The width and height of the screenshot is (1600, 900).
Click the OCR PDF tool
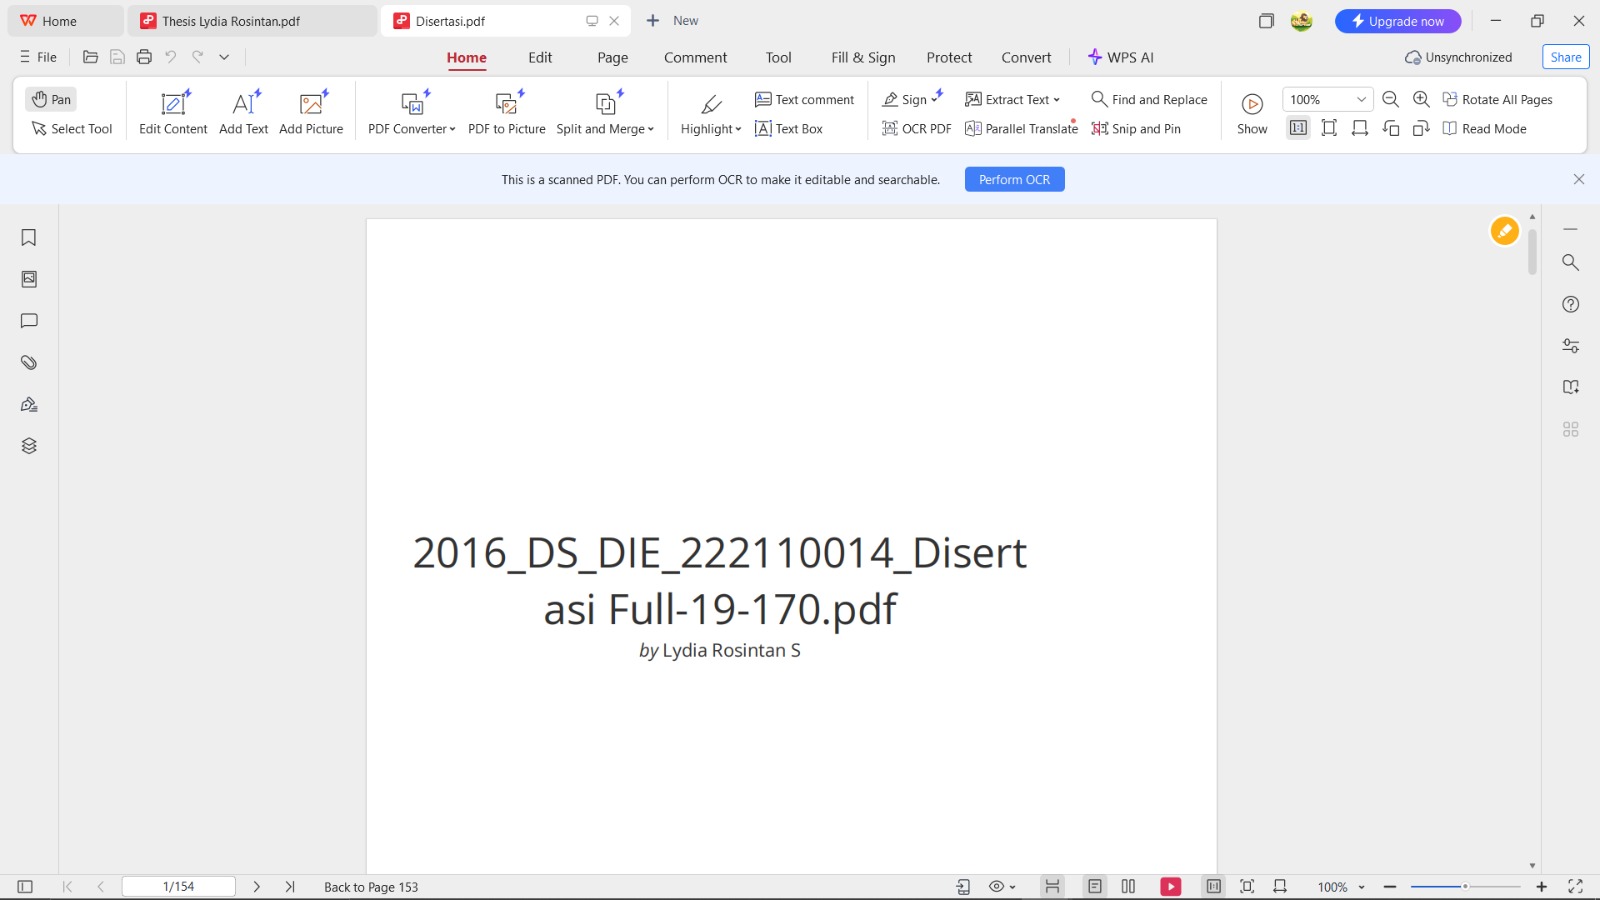coord(916,129)
